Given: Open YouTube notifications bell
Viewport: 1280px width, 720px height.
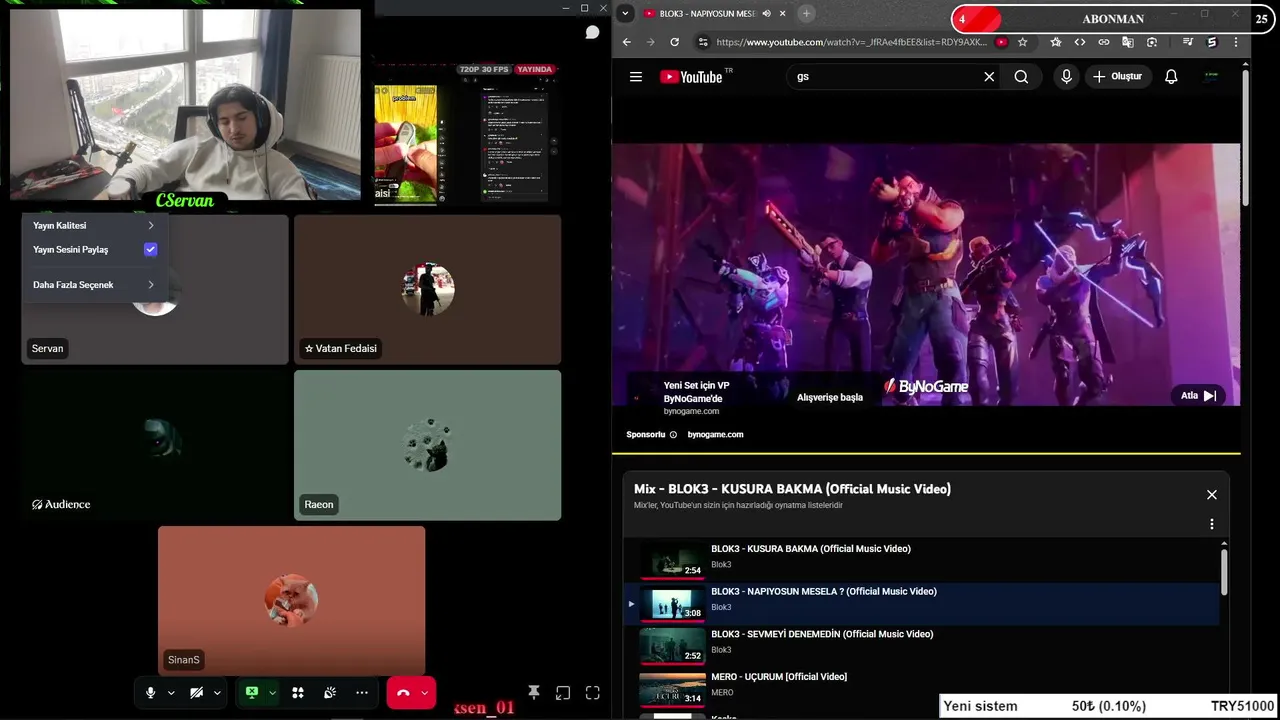Looking at the screenshot, I should tap(1171, 77).
